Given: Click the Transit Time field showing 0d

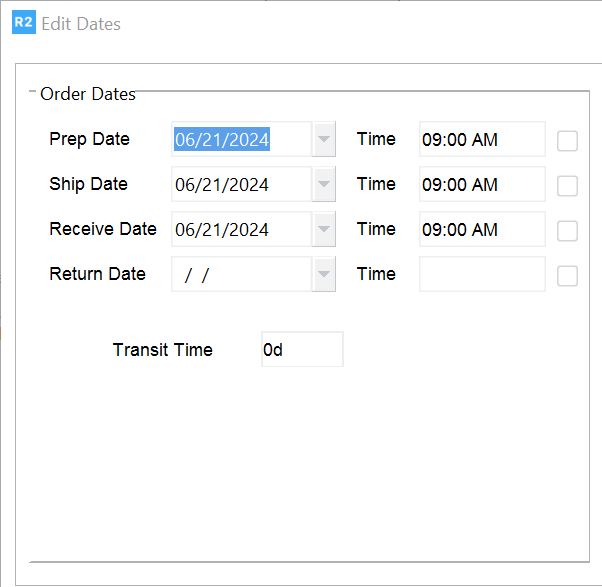Looking at the screenshot, I should (301, 350).
